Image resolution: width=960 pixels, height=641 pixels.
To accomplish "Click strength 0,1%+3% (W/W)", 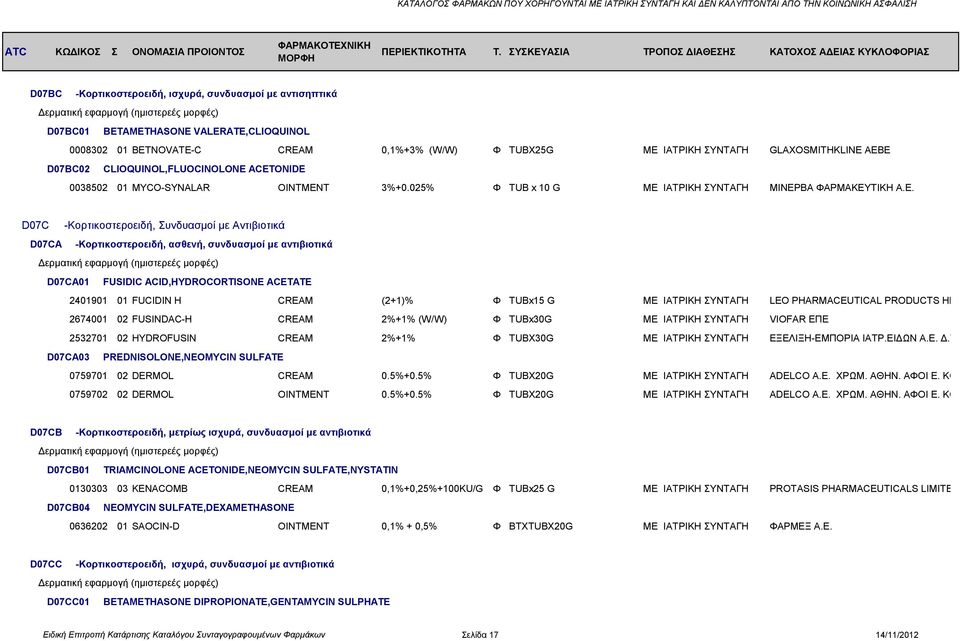I will tap(419, 150).
